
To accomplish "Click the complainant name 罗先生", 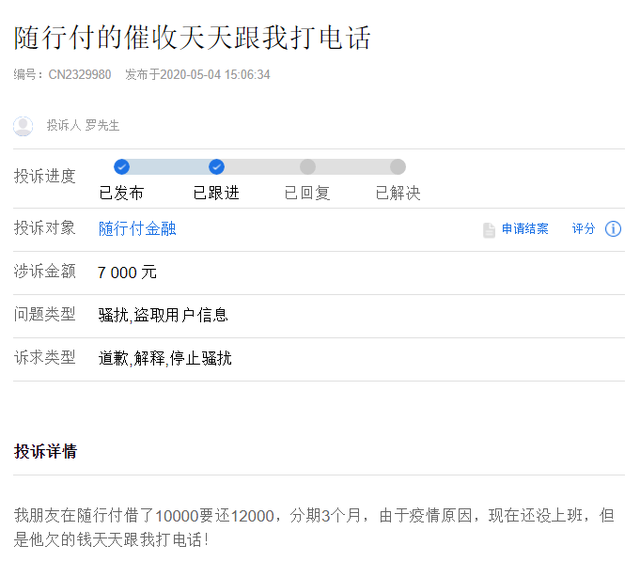I will (102, 125).
